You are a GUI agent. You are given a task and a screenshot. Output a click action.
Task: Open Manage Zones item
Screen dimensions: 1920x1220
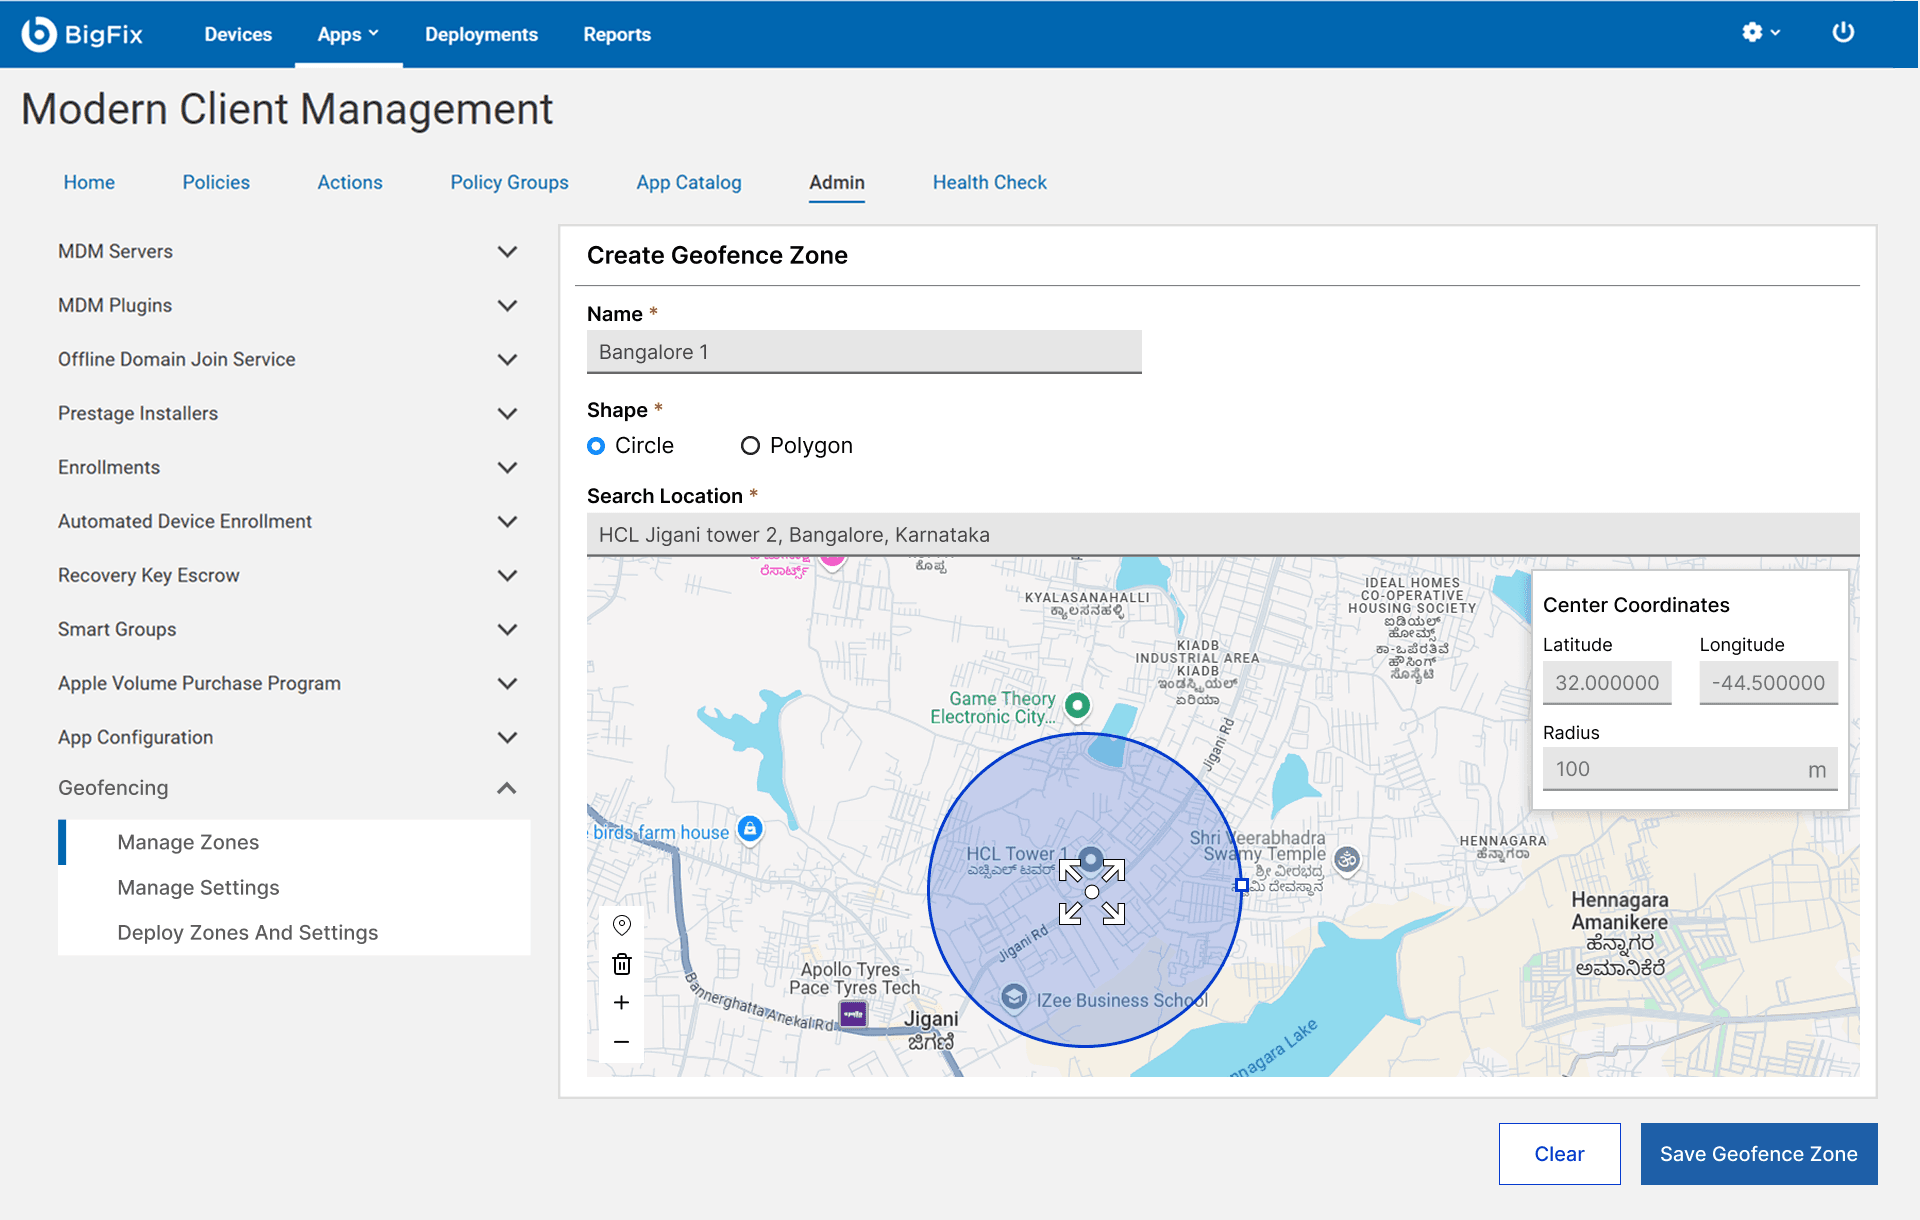(294, 842)
